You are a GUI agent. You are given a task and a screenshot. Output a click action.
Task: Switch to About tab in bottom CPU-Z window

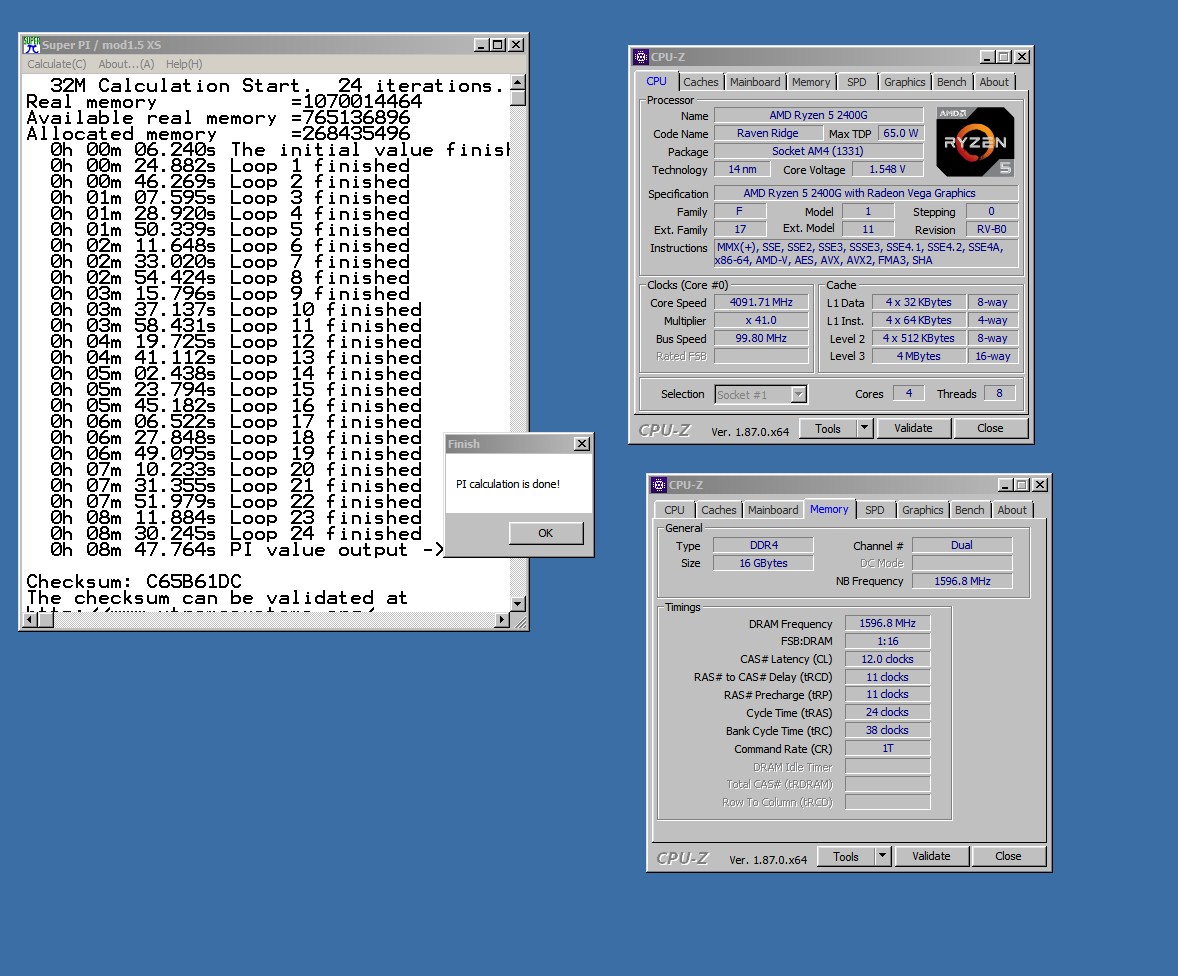[1012, 510]
